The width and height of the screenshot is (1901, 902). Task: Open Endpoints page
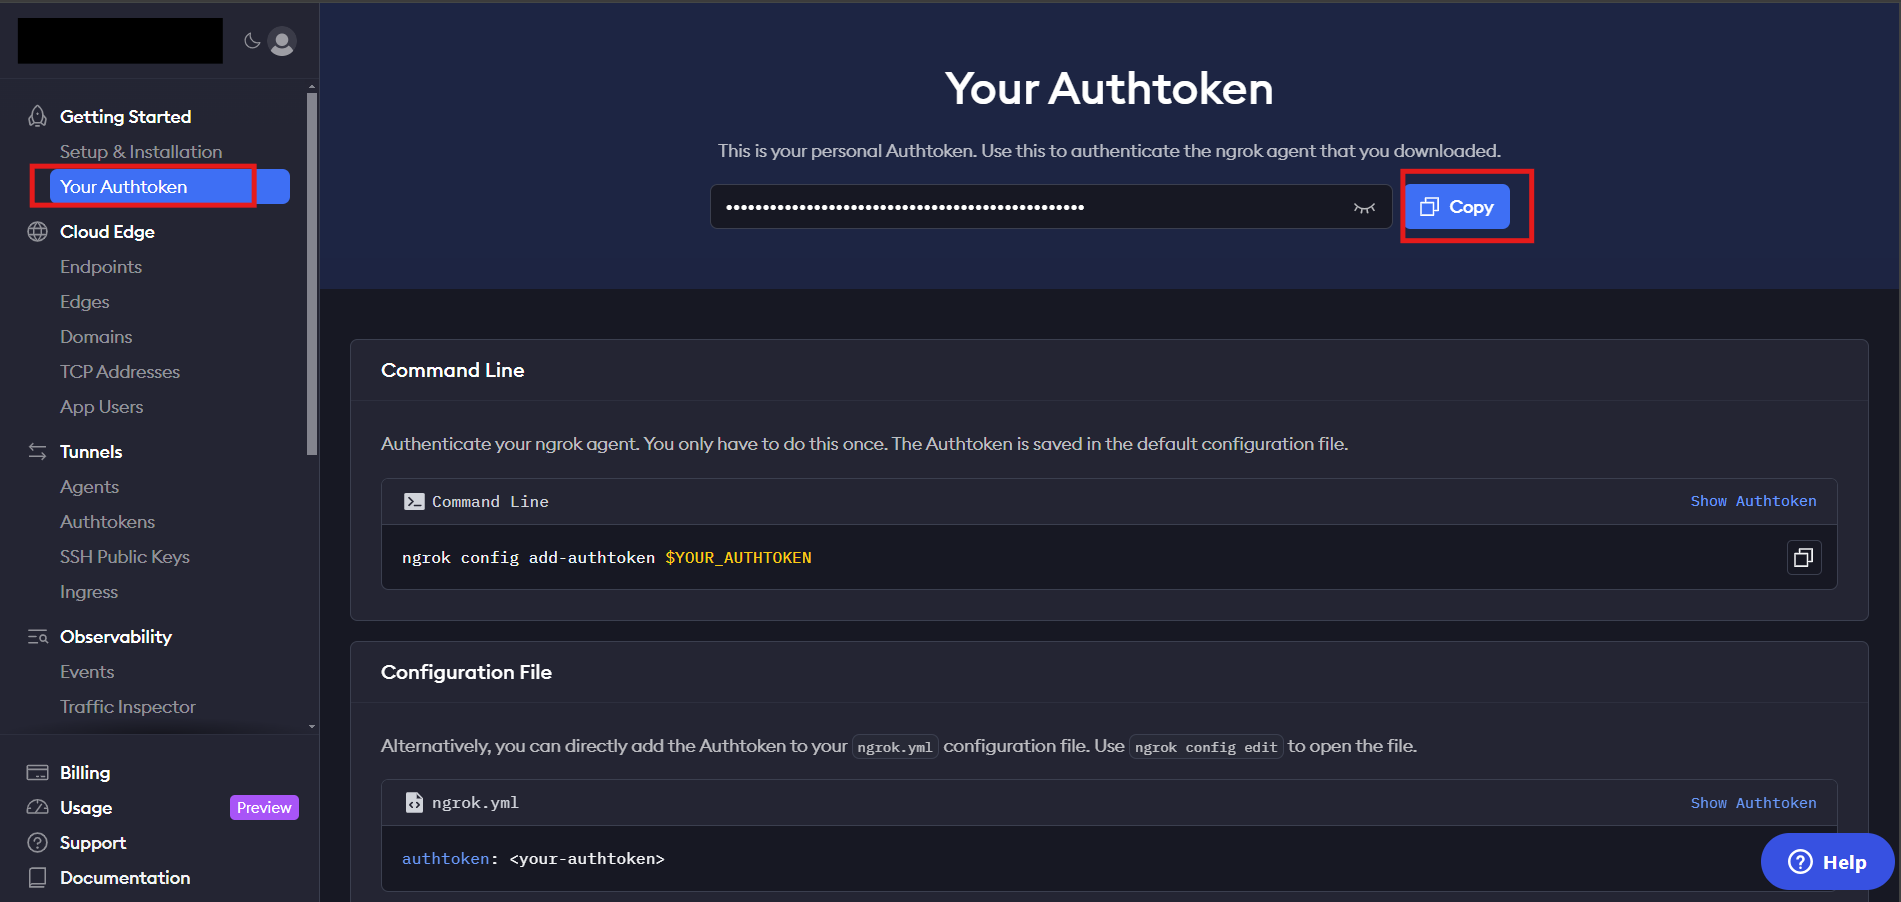101,266
